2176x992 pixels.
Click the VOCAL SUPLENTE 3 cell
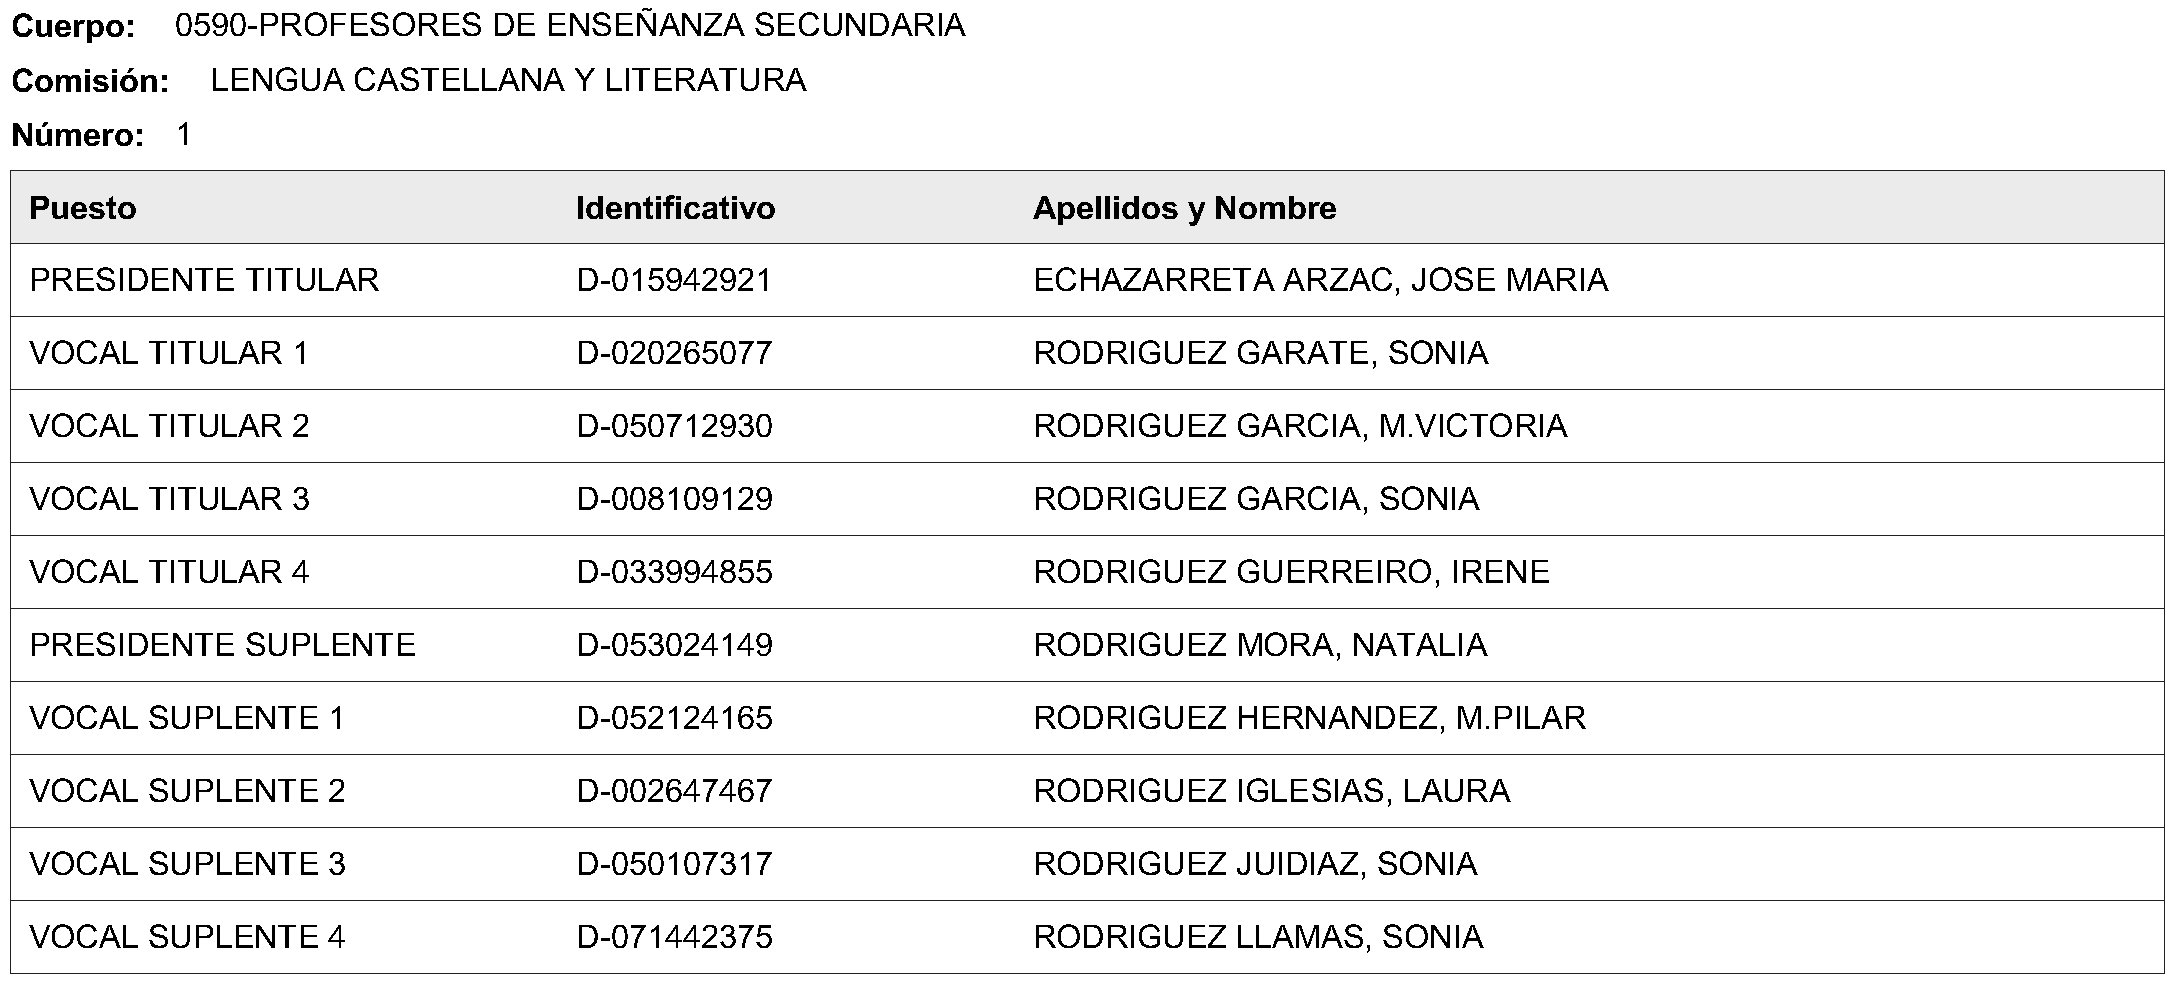pos(187,864)
